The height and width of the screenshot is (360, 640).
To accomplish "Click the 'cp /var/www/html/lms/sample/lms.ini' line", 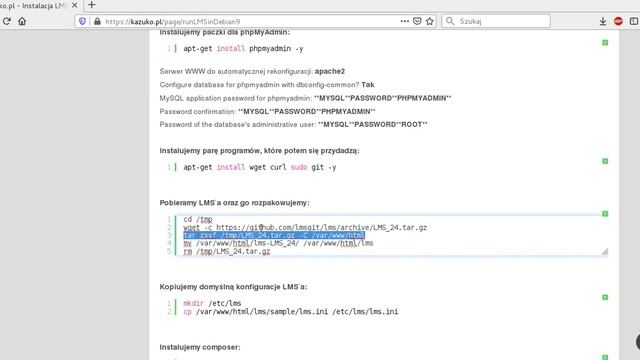I will click(291, 311).
